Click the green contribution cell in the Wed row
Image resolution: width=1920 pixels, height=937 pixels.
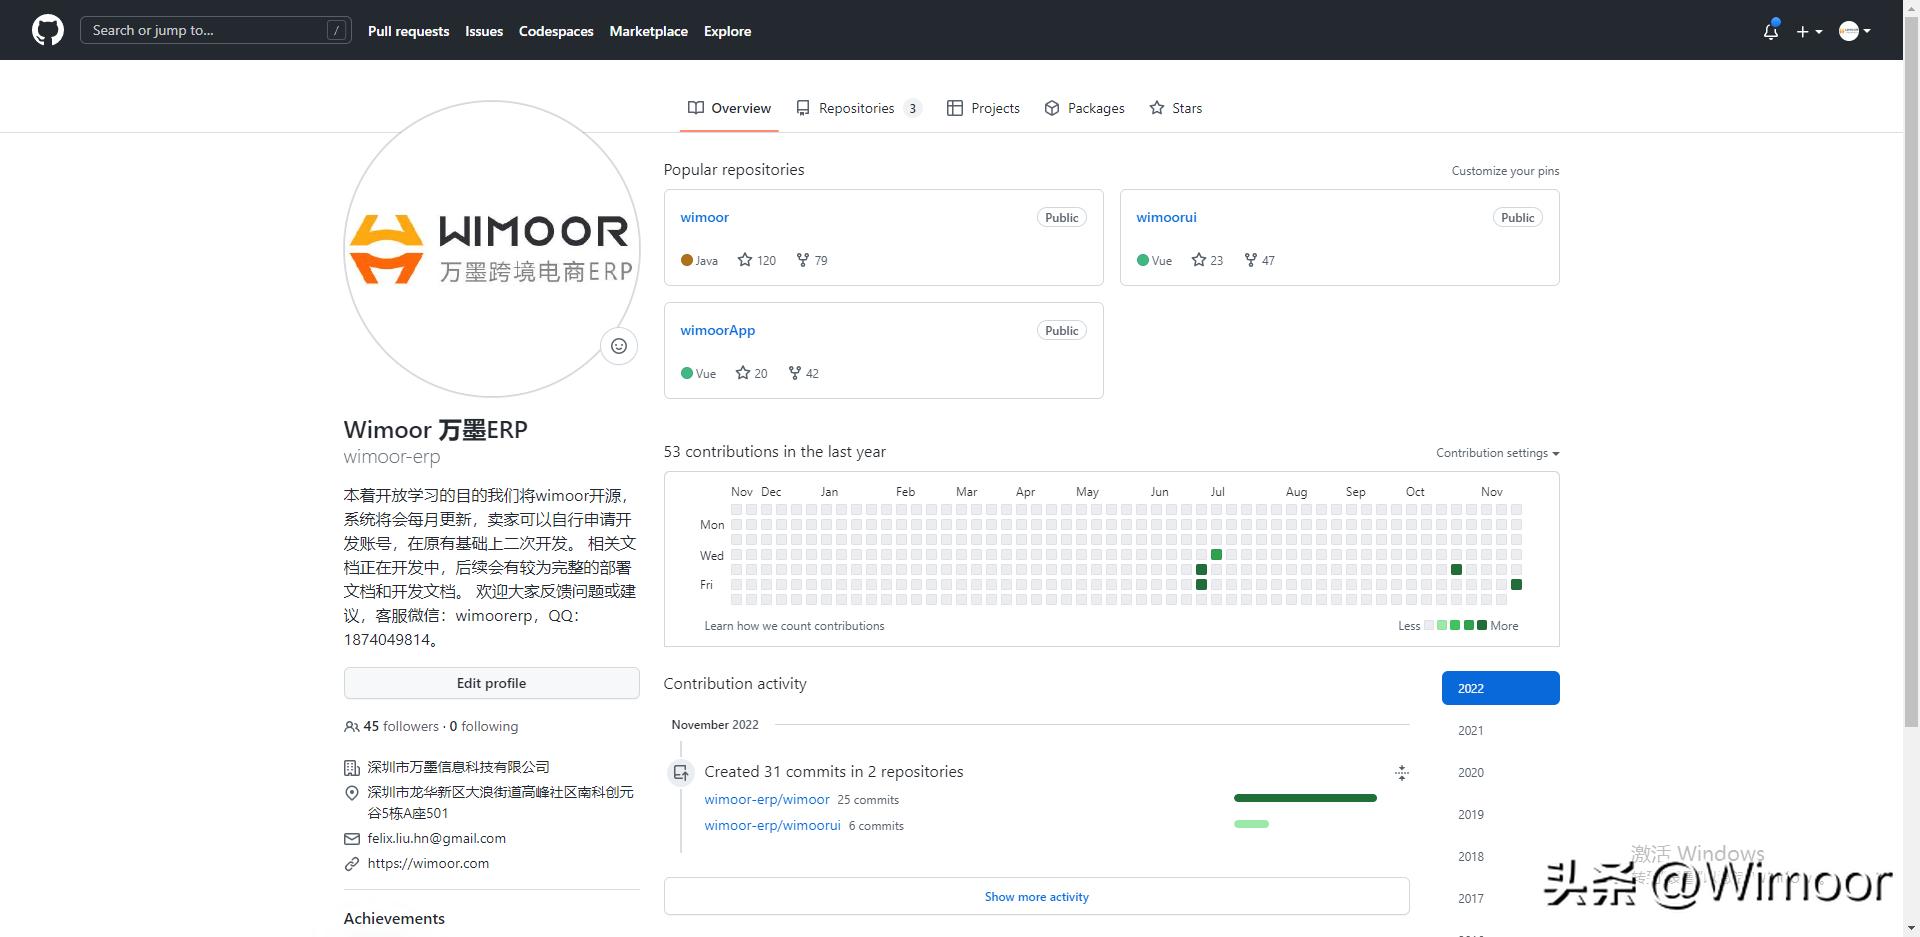(x=1216, y=554)
